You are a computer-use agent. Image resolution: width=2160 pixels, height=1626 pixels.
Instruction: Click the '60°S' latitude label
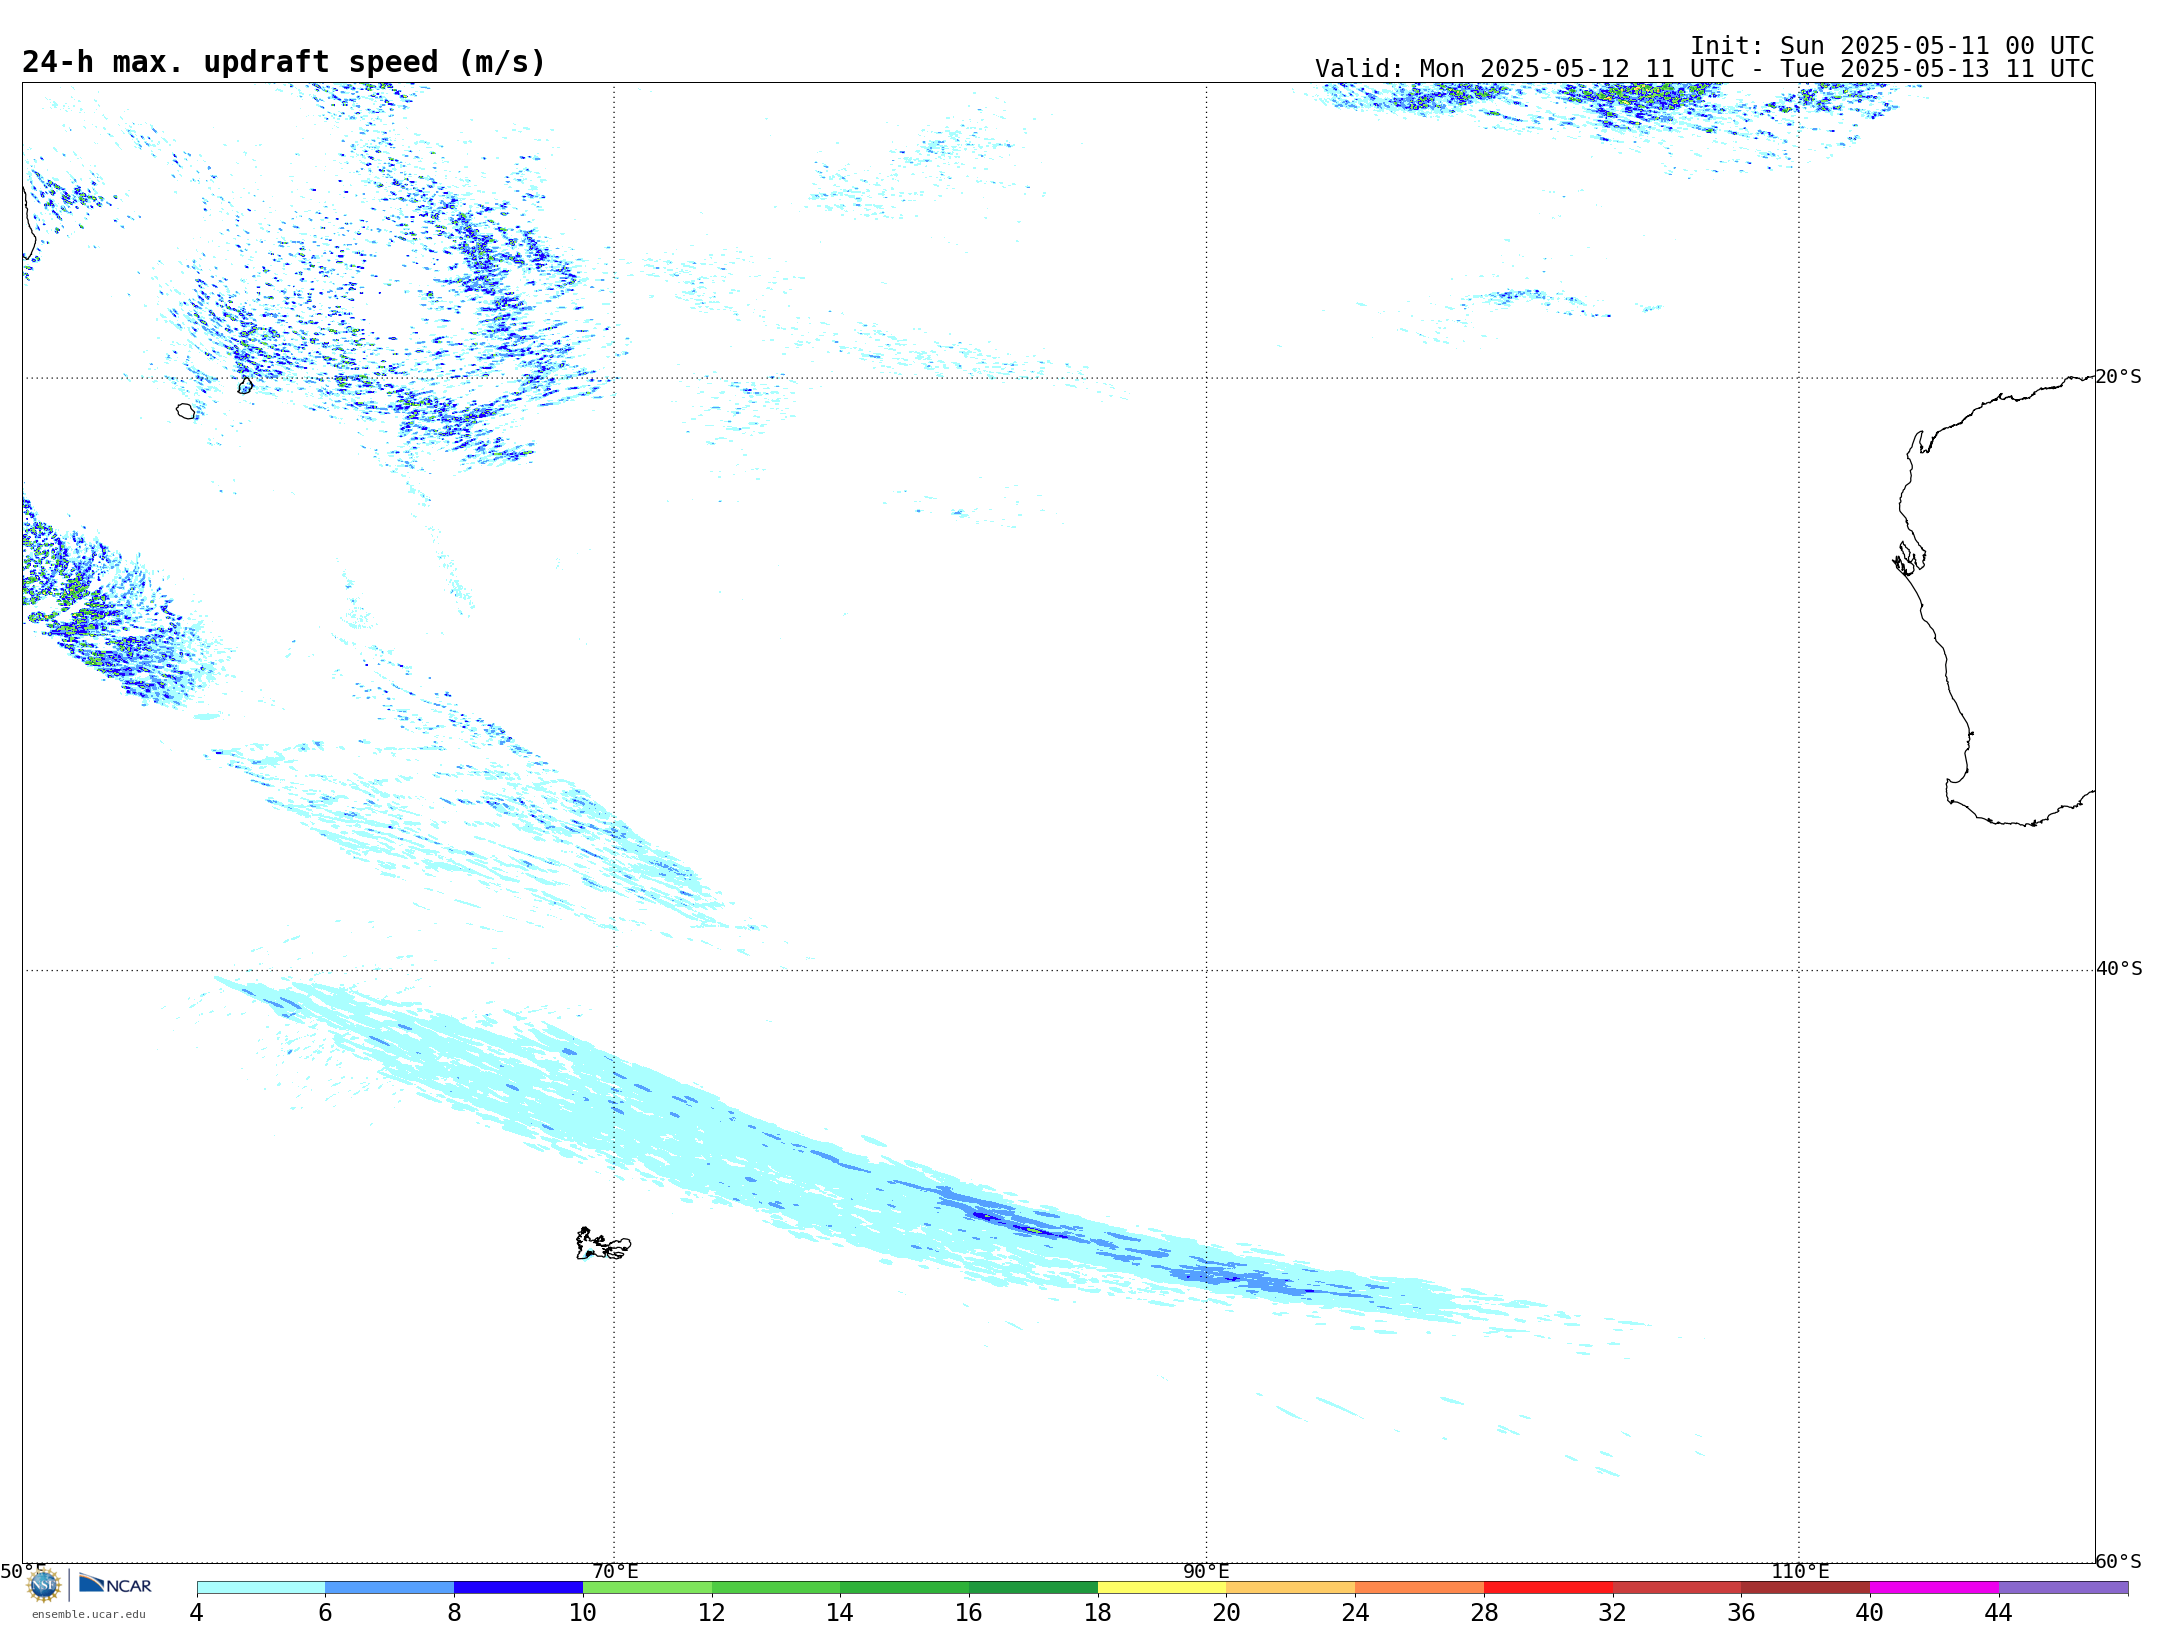click(2118, 1561)
